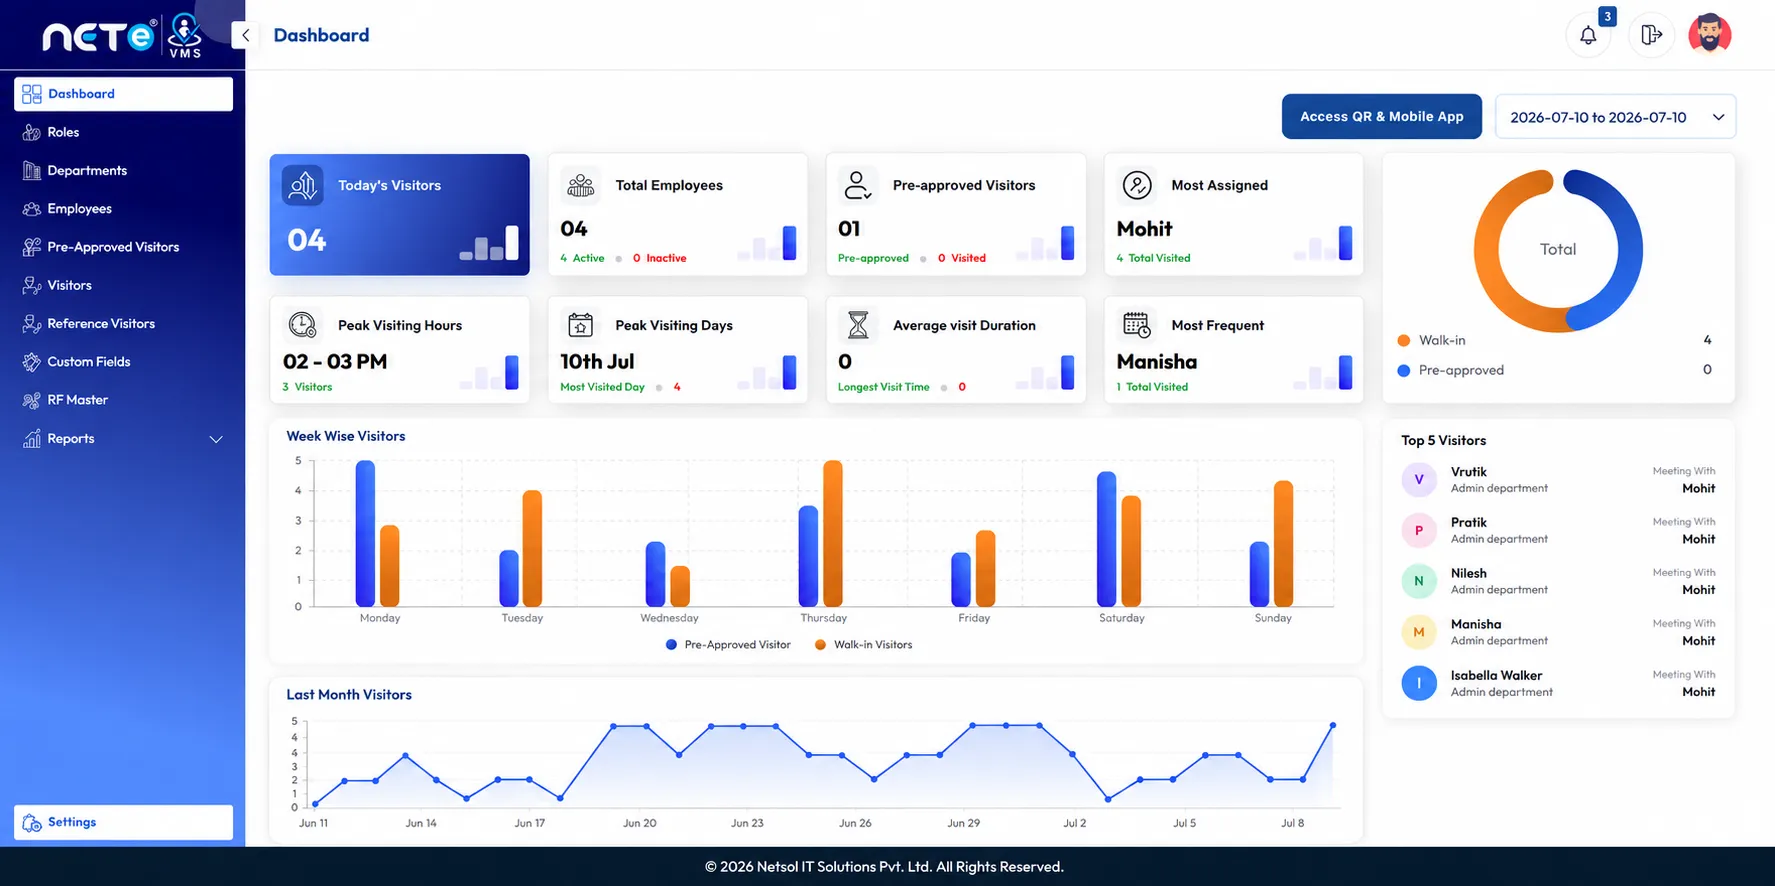1775x886 pixels.
Task: Click Access QR & Mobile App button
Action: tap(1381, 117)
